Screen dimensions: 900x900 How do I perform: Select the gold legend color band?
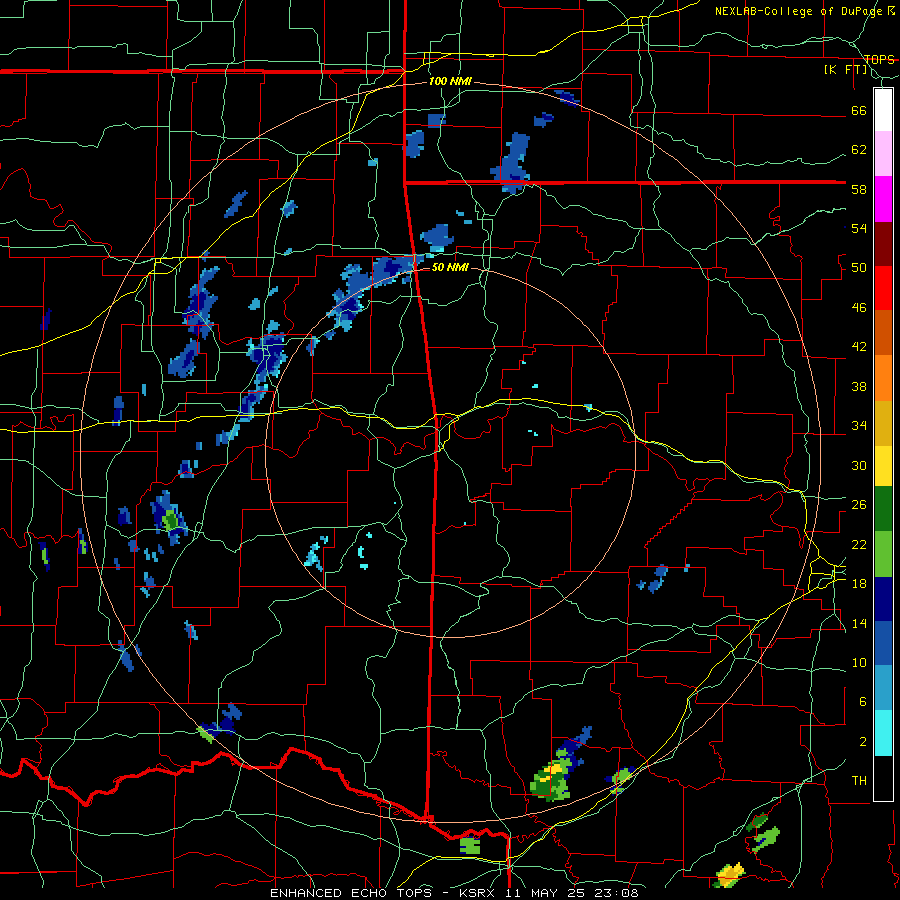point(883,423)
